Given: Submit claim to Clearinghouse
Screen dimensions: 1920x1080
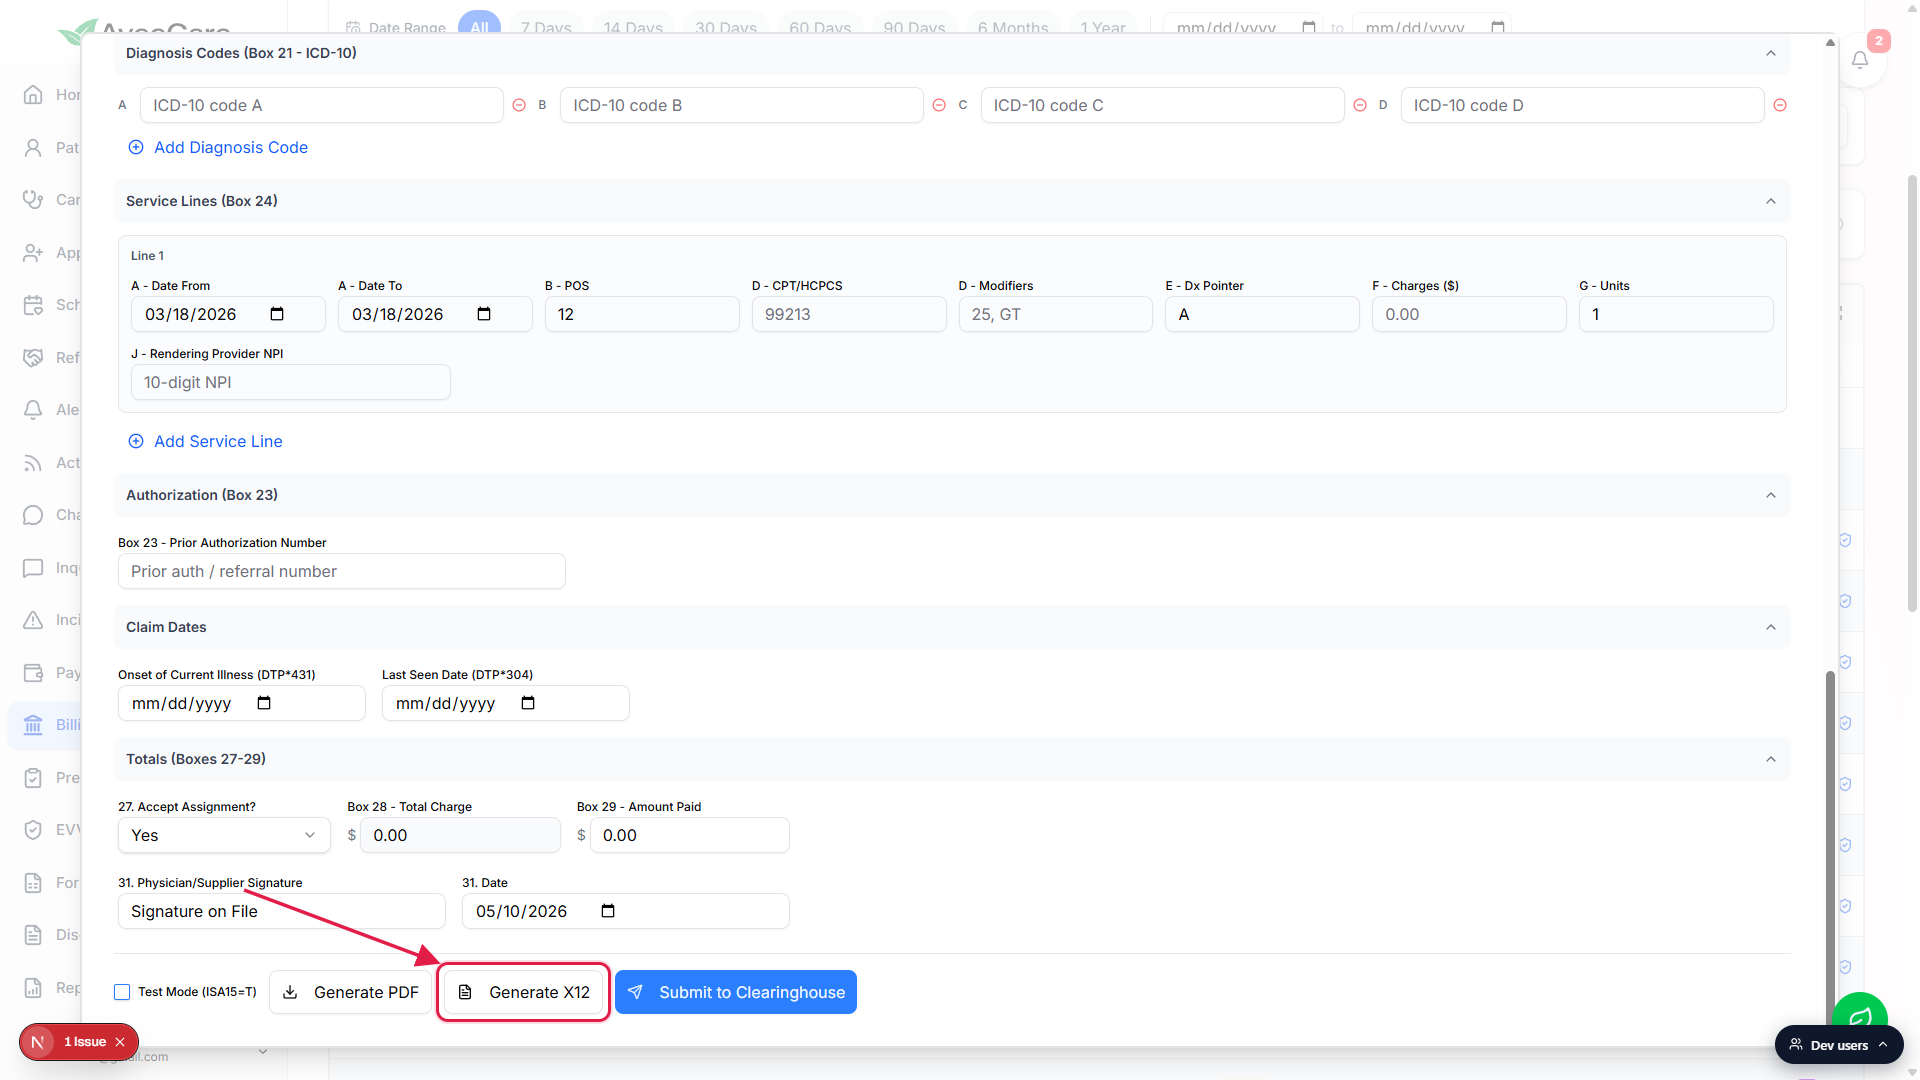Looking at the screenshot, I should [736, 992].
